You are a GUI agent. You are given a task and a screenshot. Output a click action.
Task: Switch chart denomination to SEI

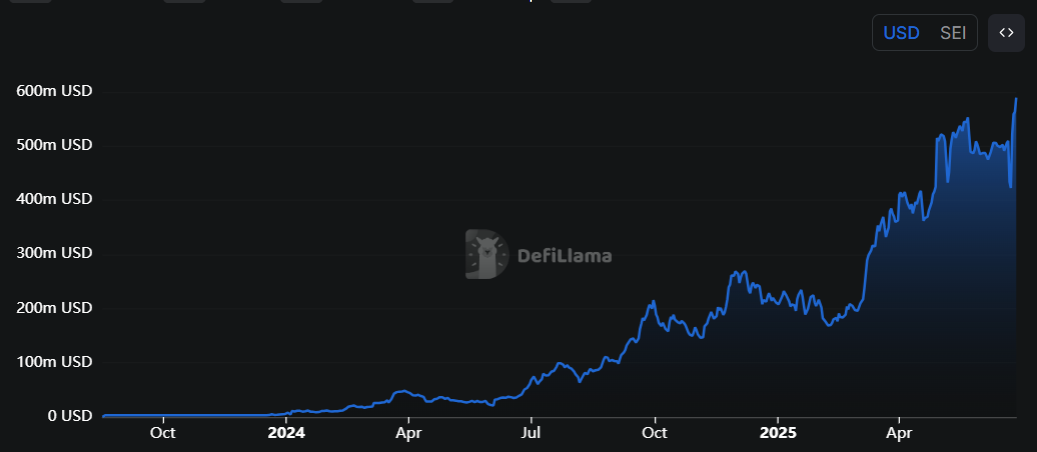point(953,33)
